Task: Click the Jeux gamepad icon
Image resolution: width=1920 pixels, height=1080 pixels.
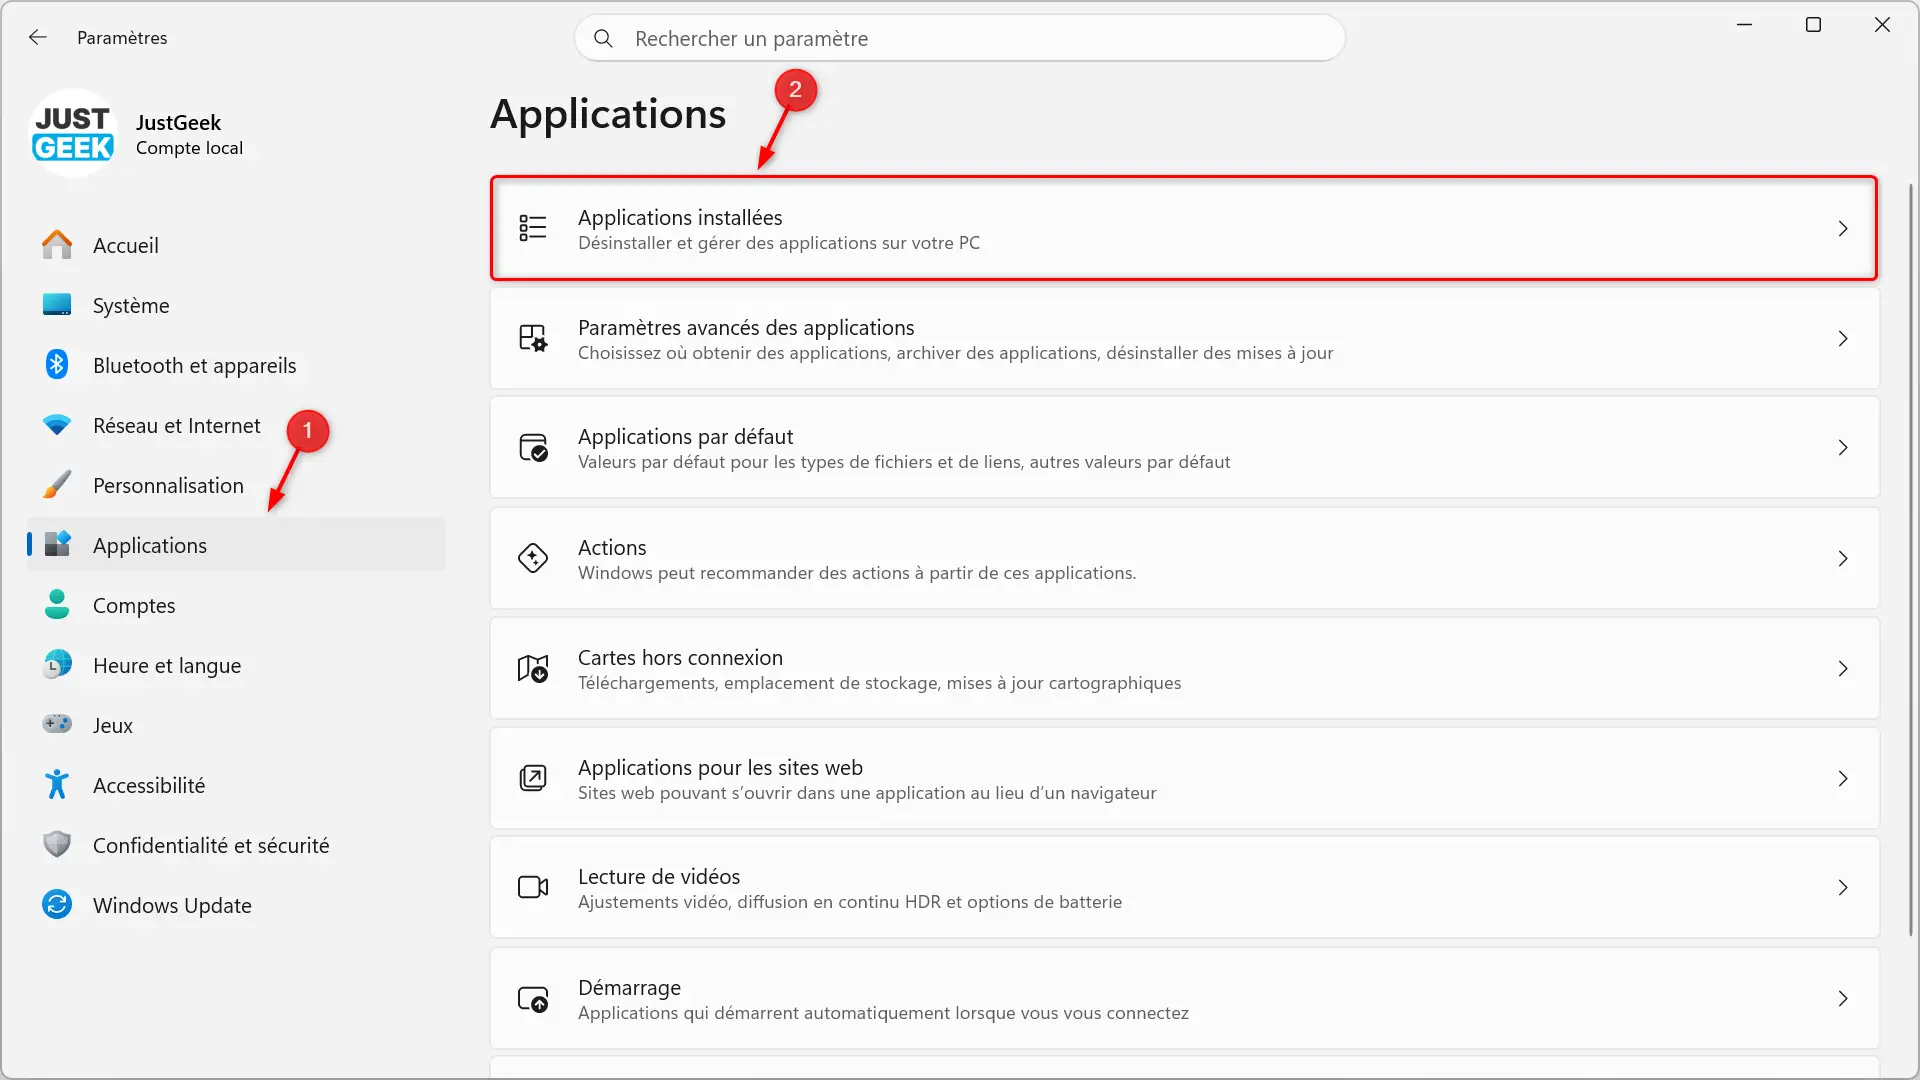Action: [57, 724]
